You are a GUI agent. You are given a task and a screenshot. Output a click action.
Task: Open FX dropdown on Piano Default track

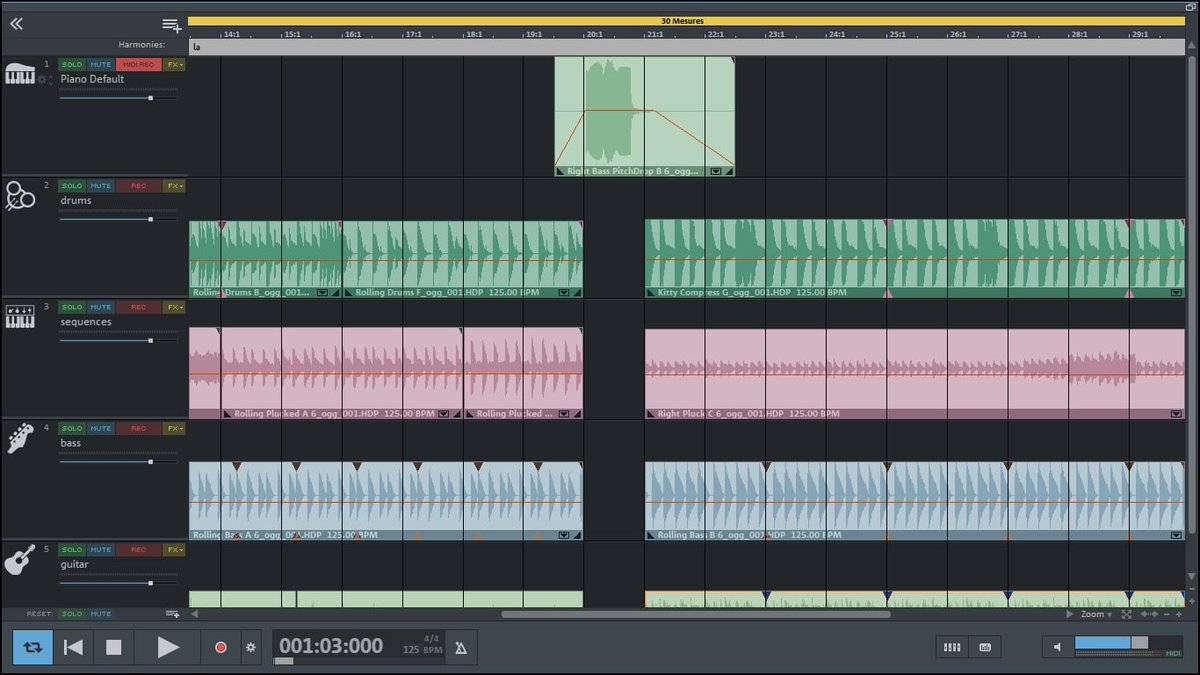pyautogui.click(x=174, y=64)
